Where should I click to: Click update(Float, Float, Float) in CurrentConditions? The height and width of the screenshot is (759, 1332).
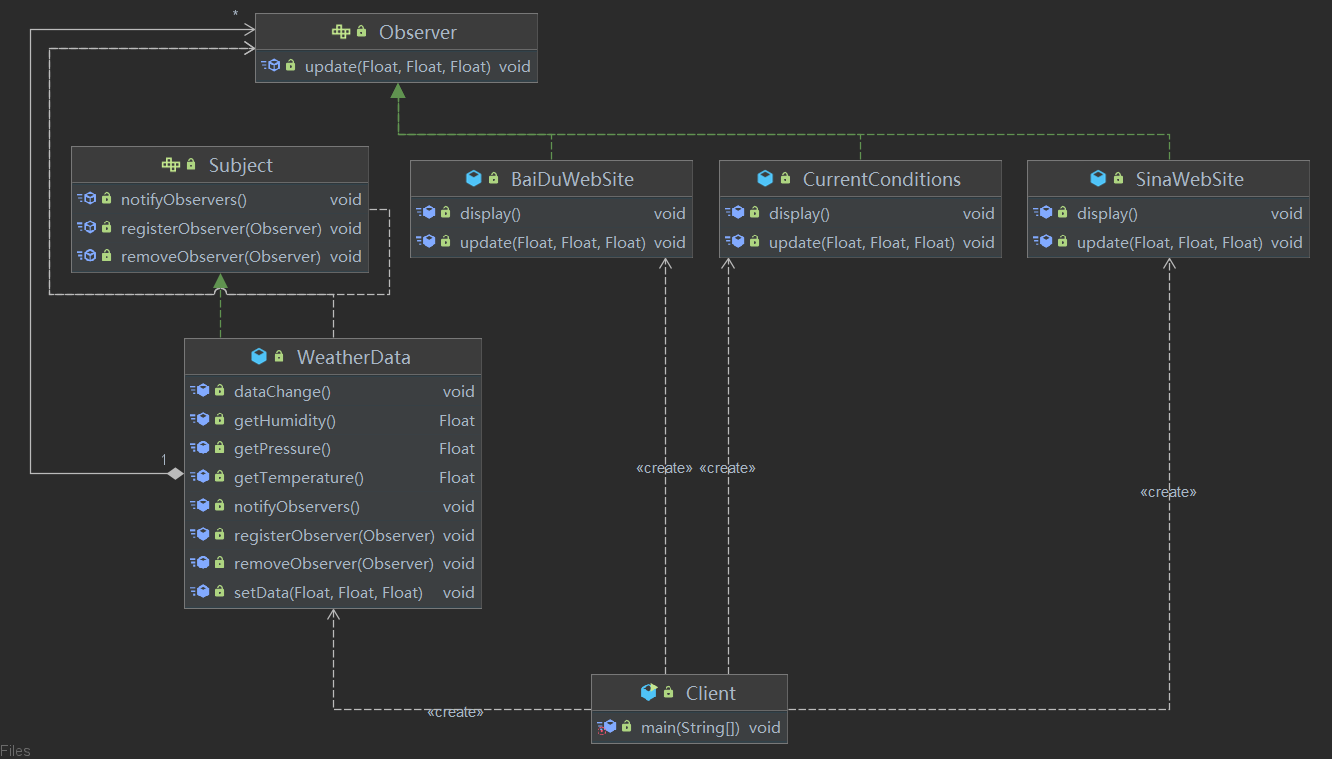click(862, 242)
